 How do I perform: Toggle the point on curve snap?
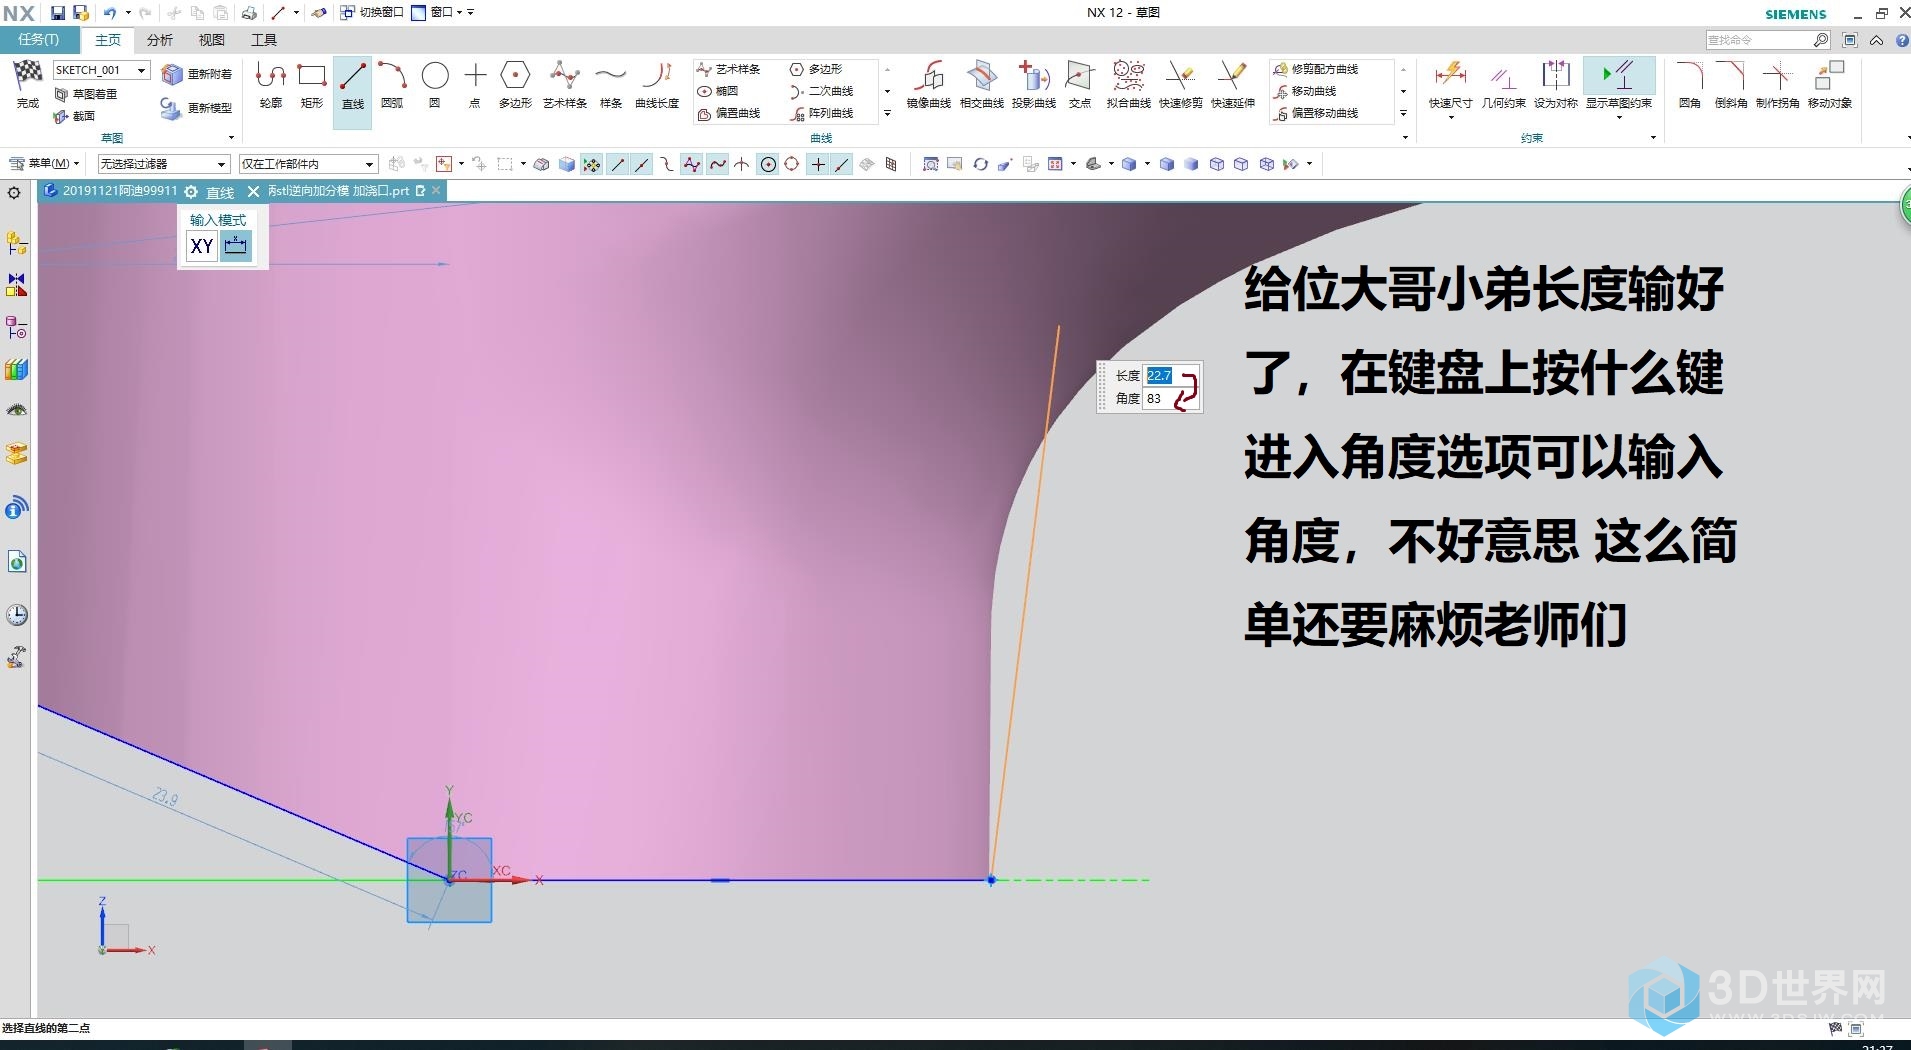pos(842,164)
